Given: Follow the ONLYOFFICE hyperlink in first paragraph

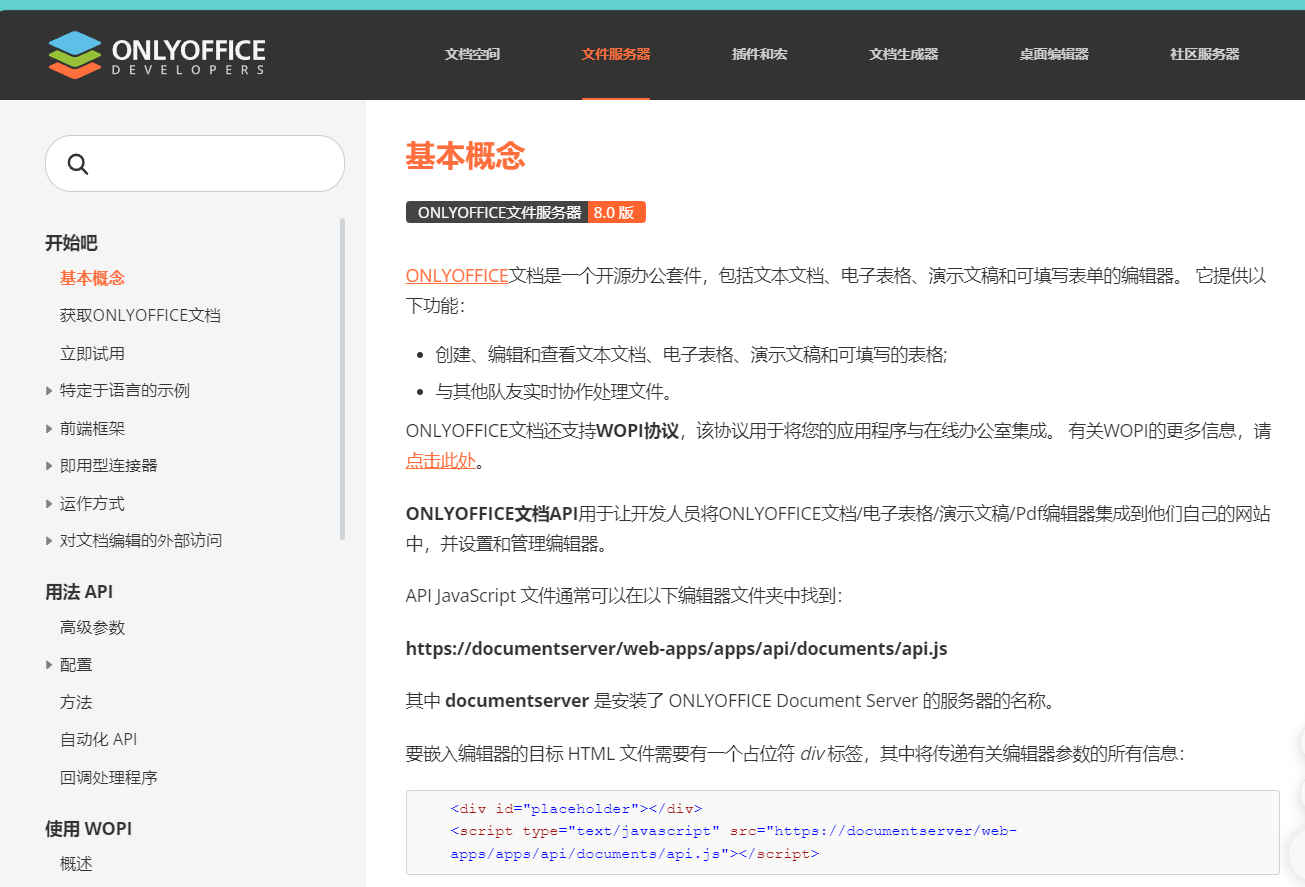Looking at the screenshot, I should point(457,276).
